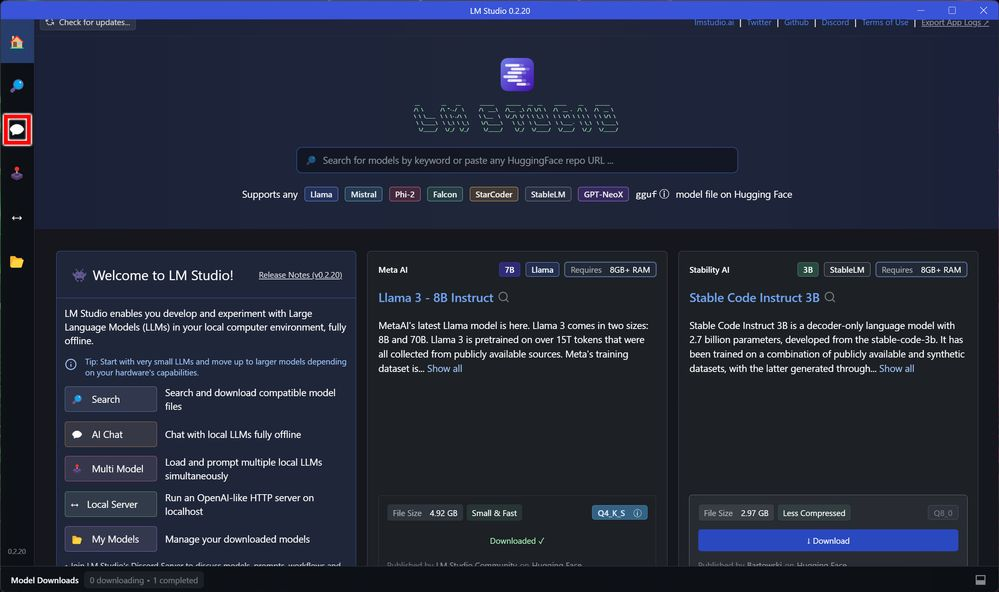Viewport: 999px width, 592px height.
Task: Click the Q8_0 quantization badge
Action: [x=942, y=513]
